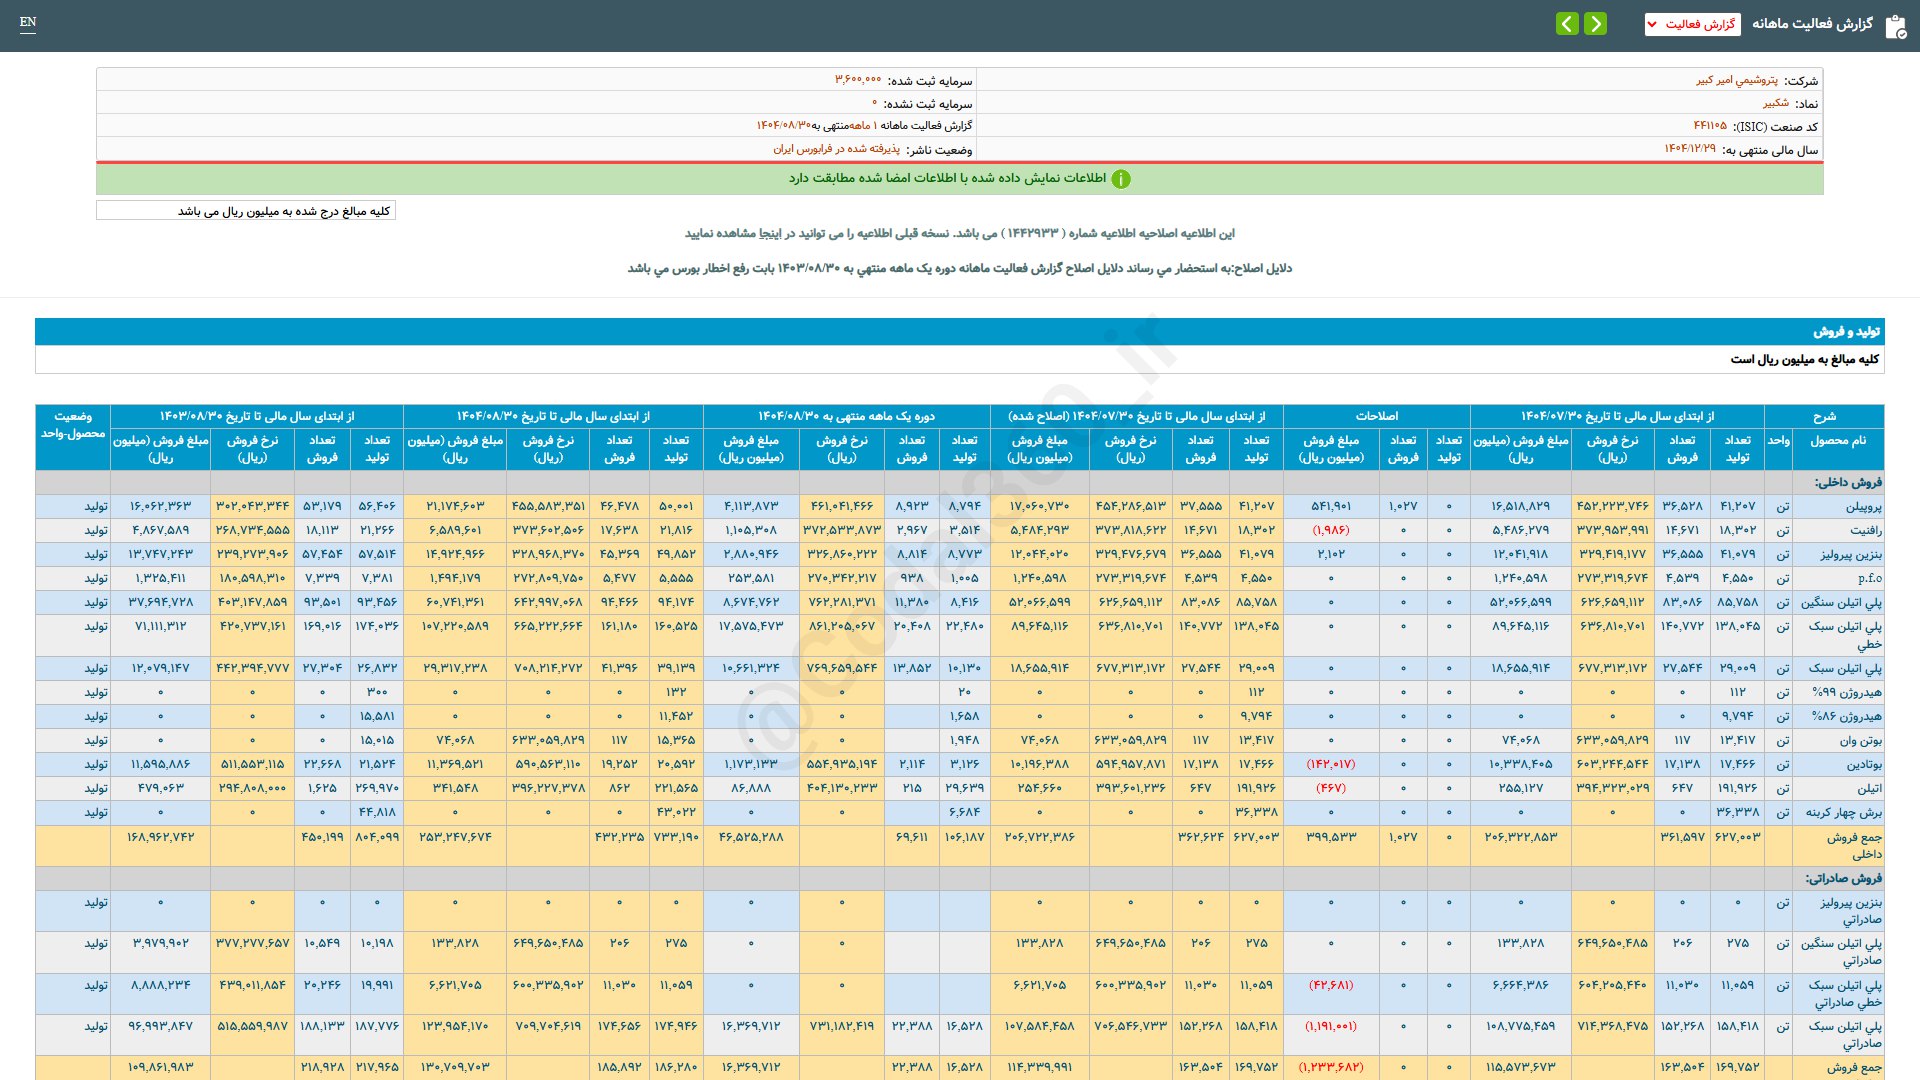
Task: Click the symbol شکبیر link
Action: [x=1775, y=103]
